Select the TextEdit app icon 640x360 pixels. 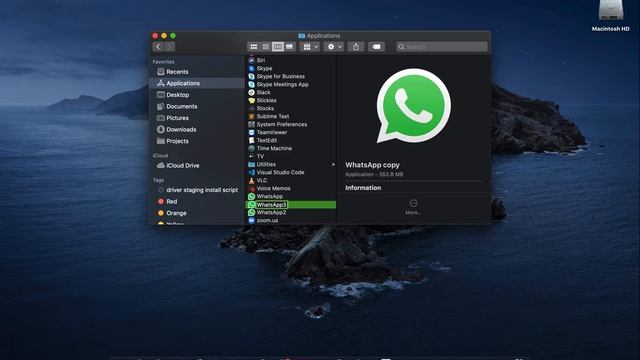(251, 140)
